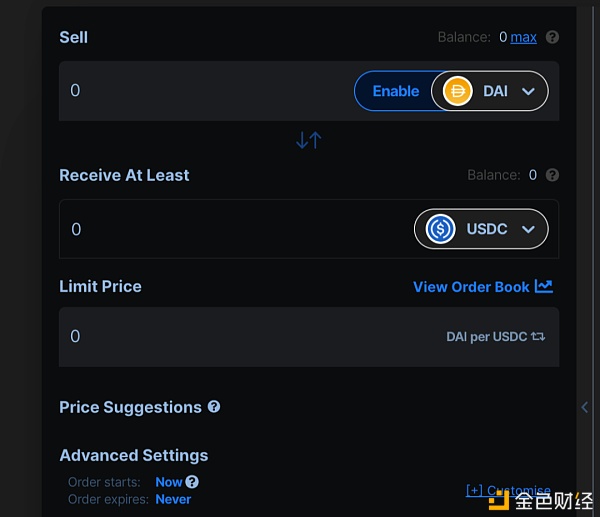Click the Sell amount input field

coord(200,91)
